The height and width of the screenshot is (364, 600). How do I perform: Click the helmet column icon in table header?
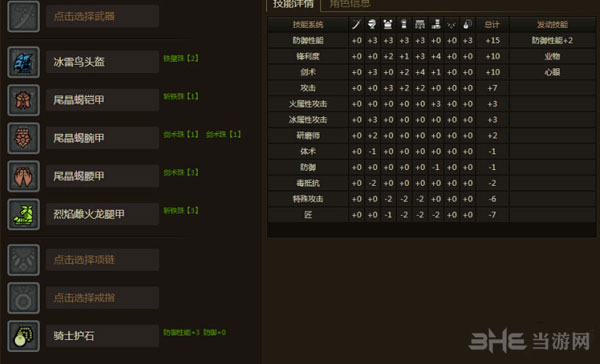372,24
